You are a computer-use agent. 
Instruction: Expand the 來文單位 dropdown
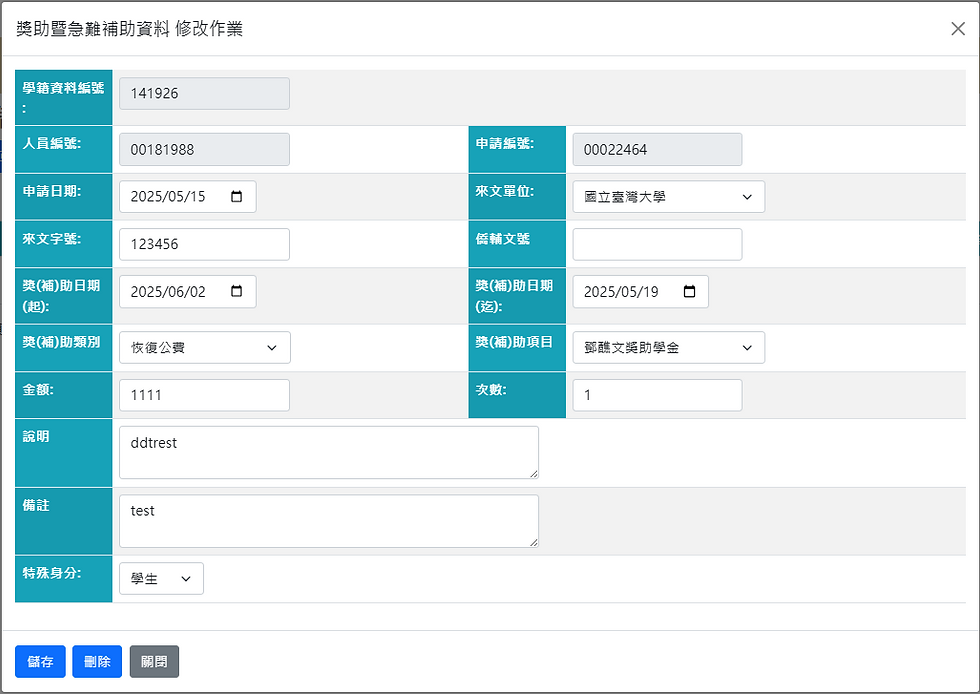pyautogui.click(x=668, y=197)
